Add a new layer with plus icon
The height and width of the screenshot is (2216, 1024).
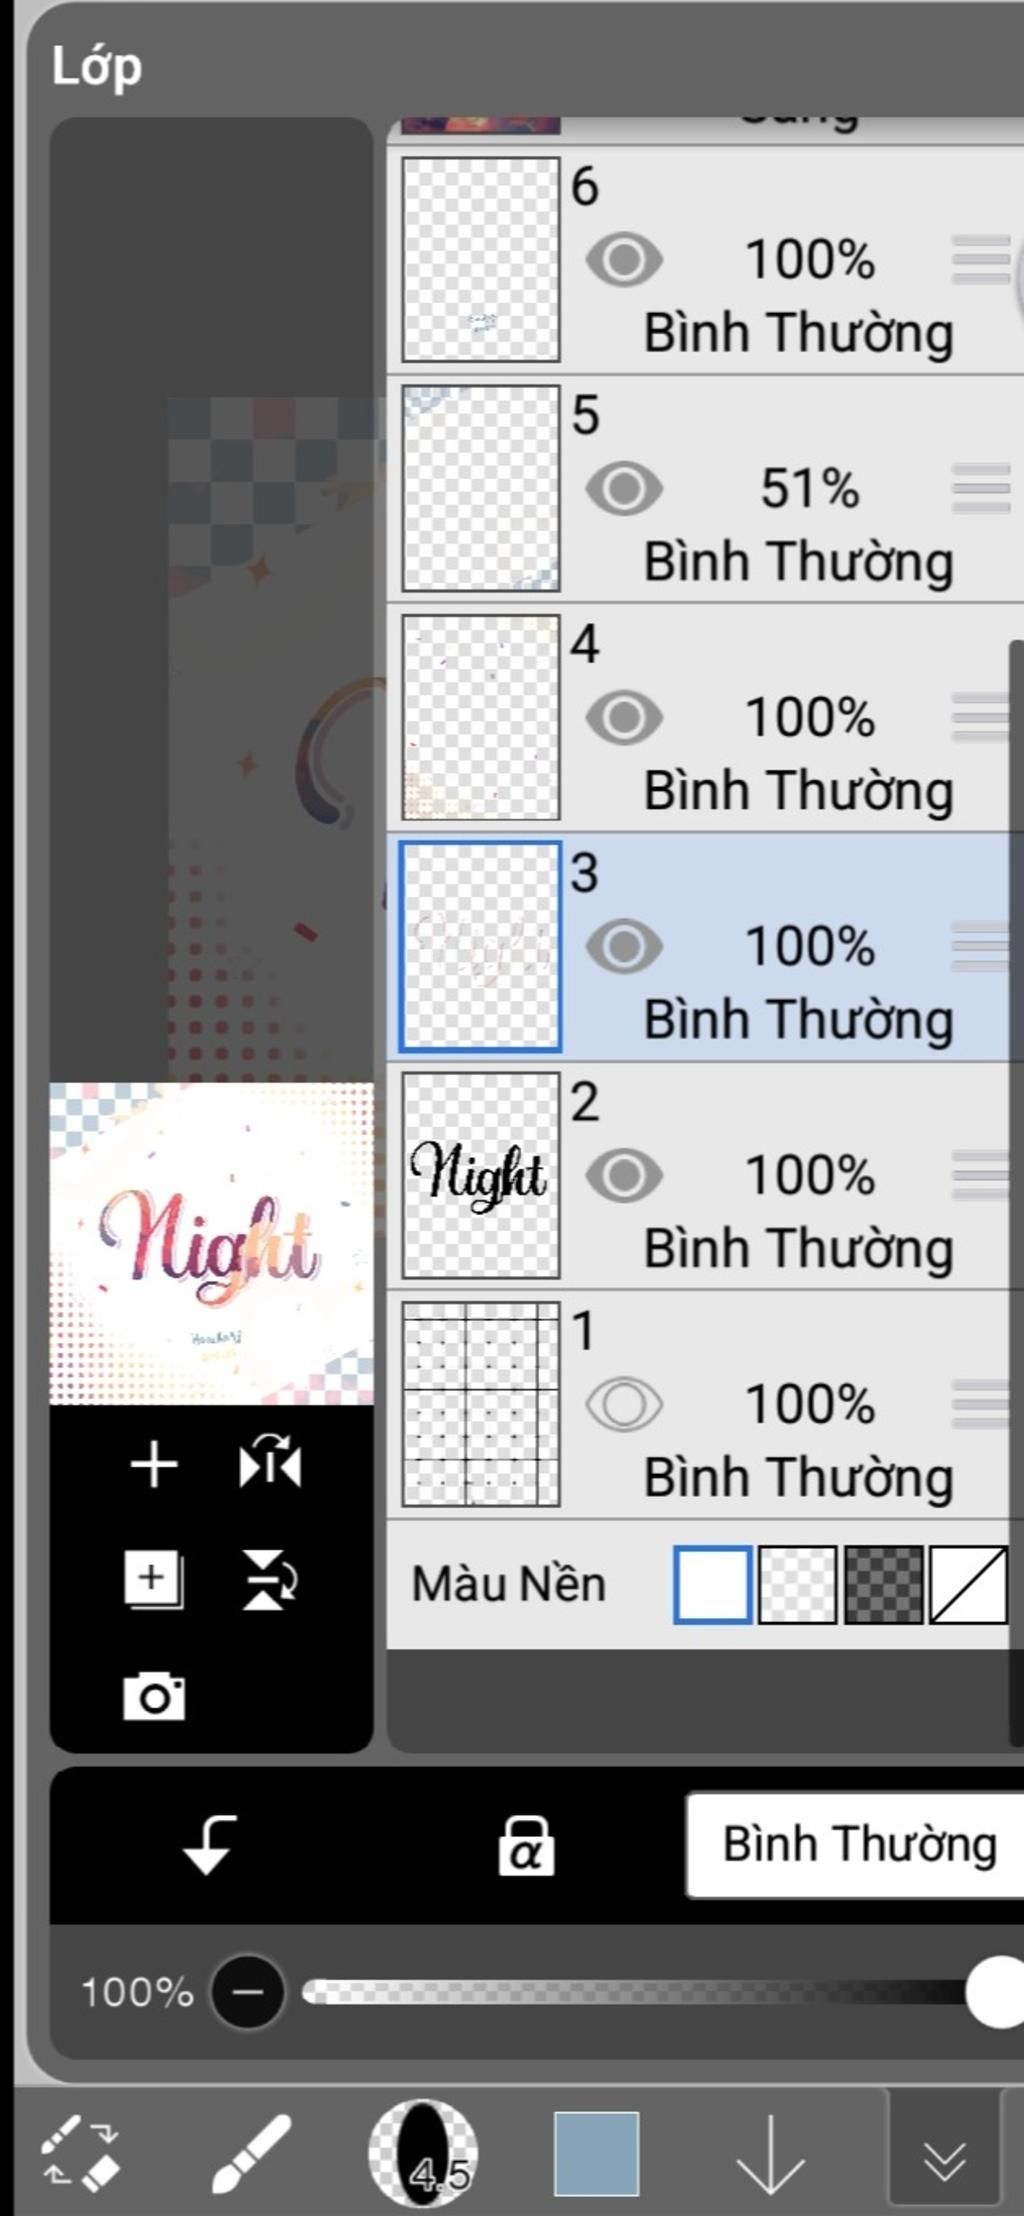click(154, 1465)
